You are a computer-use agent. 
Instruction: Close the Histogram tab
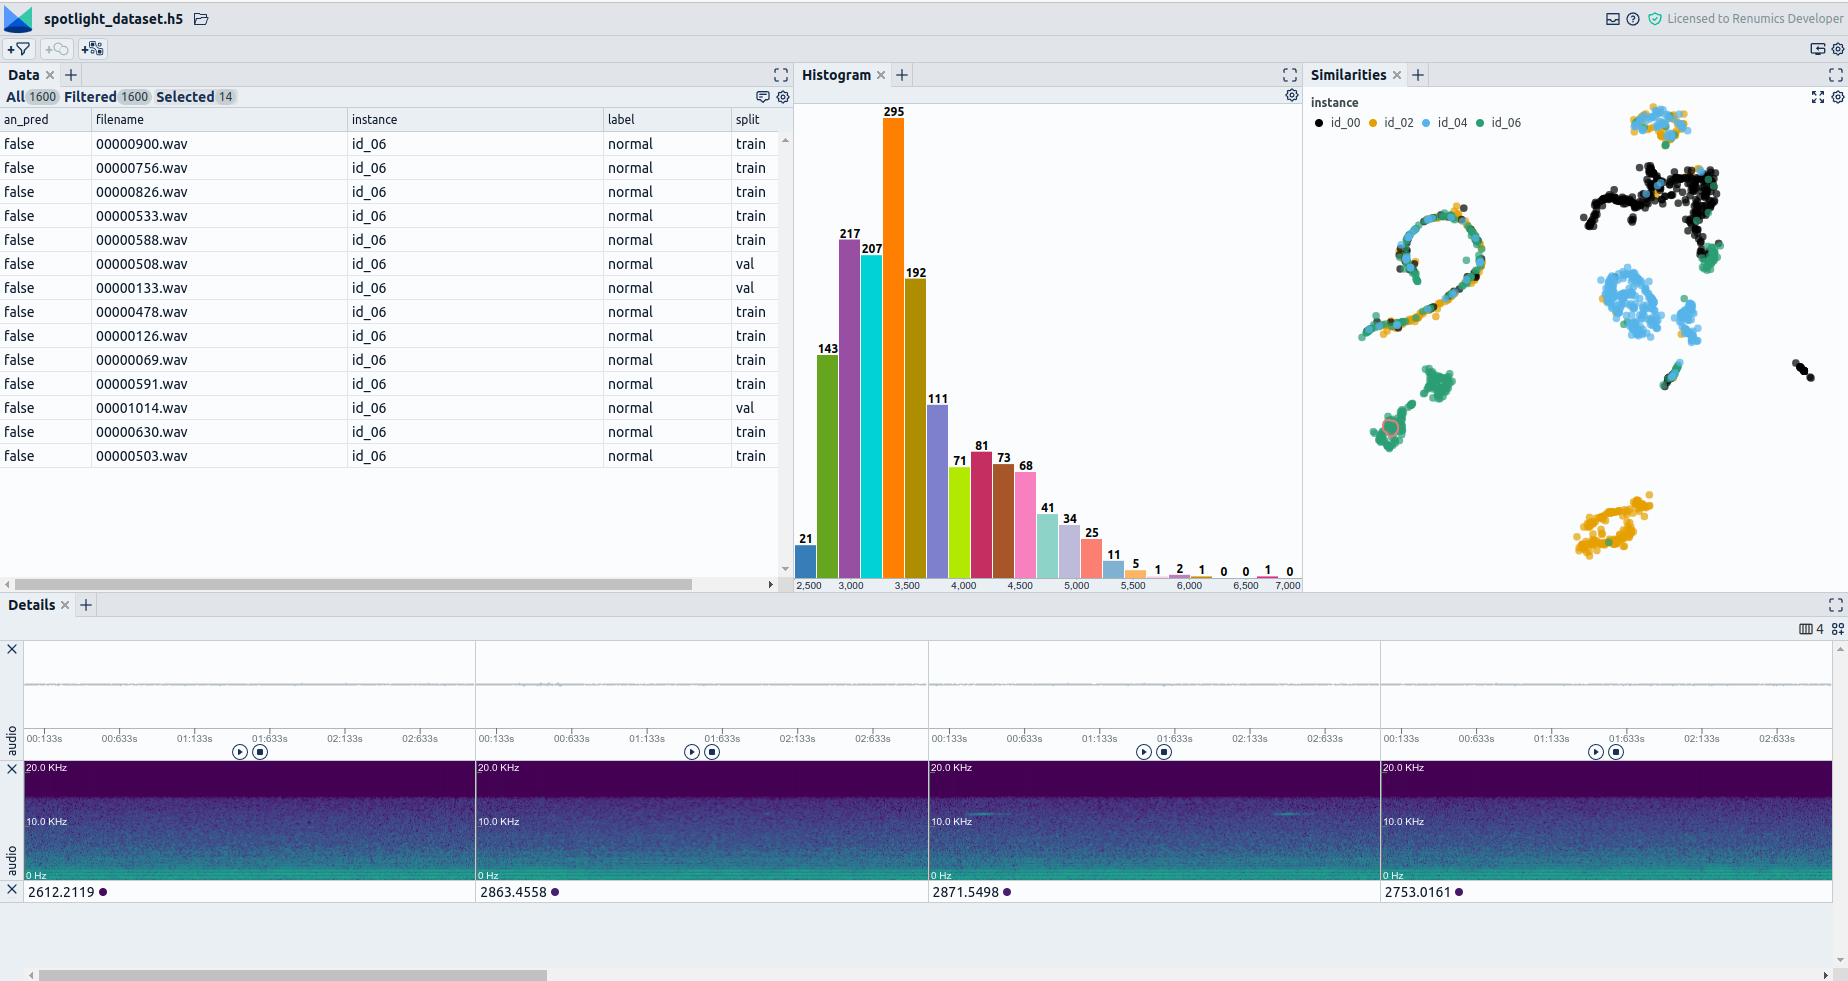coord(881,75)
